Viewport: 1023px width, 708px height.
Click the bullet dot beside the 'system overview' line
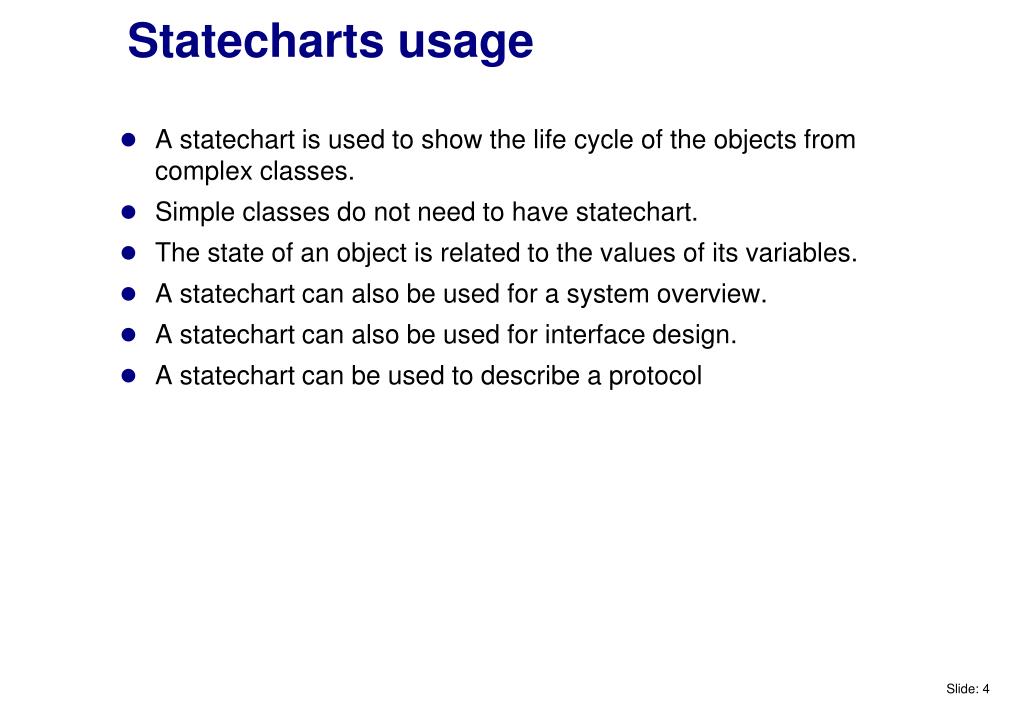coord(129,294)
